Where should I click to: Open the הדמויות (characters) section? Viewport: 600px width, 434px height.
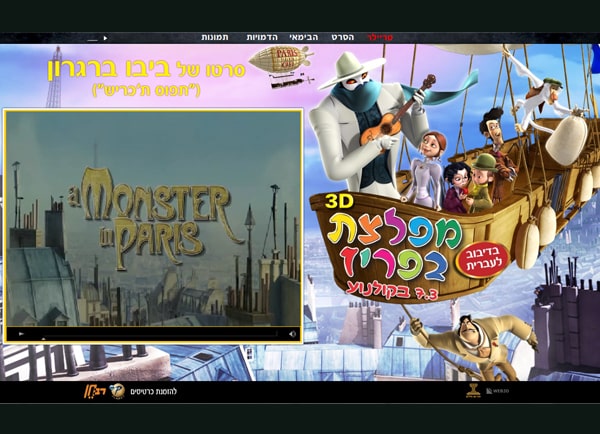tap(262, 38)
